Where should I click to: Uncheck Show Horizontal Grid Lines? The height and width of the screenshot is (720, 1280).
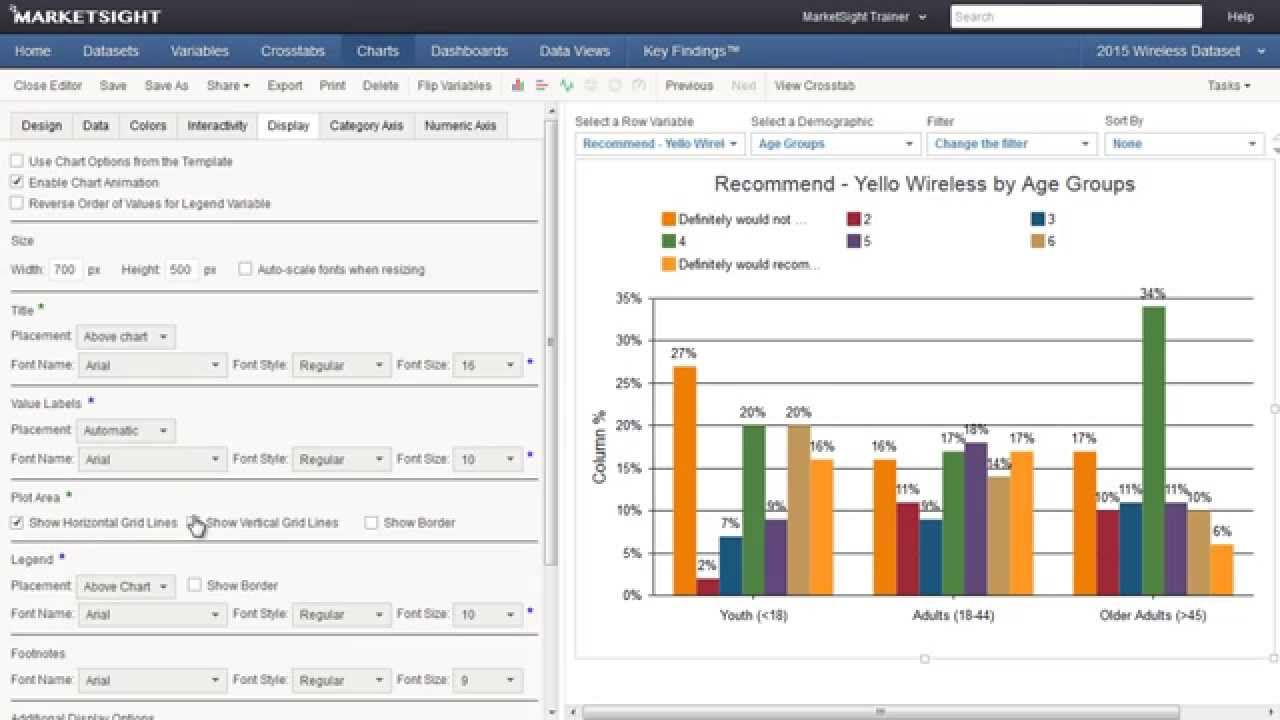pos(17,522)
